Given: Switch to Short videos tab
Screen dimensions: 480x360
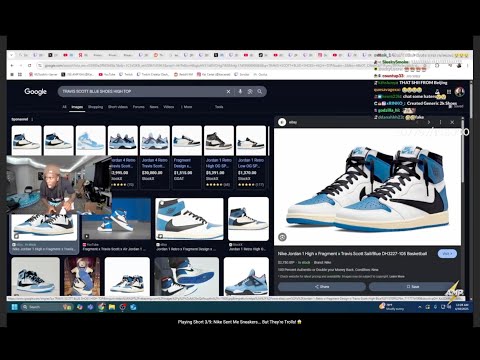Looking at the screenshot, I should click(118, 107).
